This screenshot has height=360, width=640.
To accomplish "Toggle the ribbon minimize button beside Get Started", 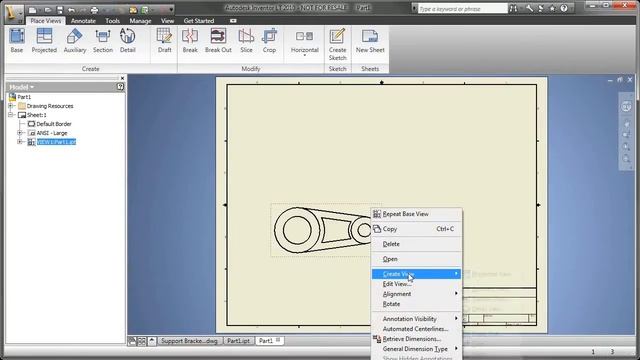I will tap(233, 20).
